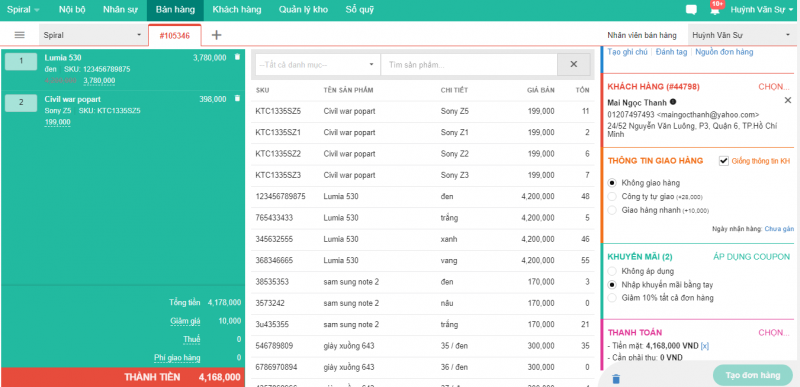800x387 pixels.
Task: Select sam sung note 2 nâu row 3573242
Action: click(423, 303)
